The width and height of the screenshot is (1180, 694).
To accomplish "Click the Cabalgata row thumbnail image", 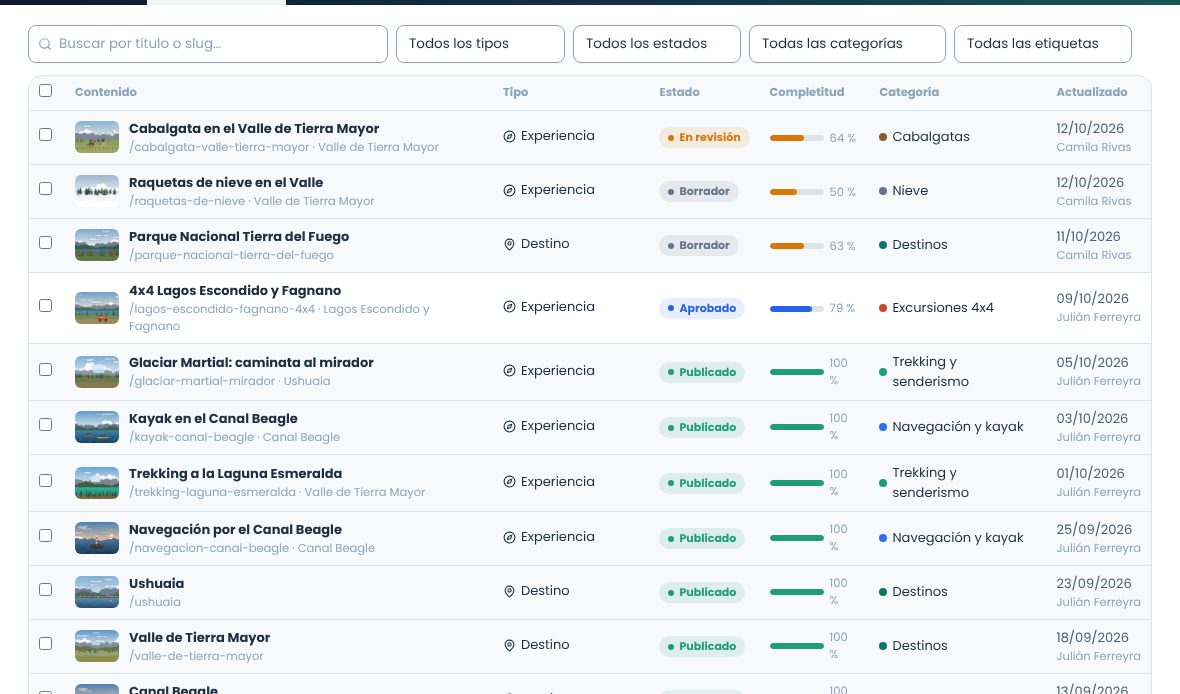I will pos(97,137).
